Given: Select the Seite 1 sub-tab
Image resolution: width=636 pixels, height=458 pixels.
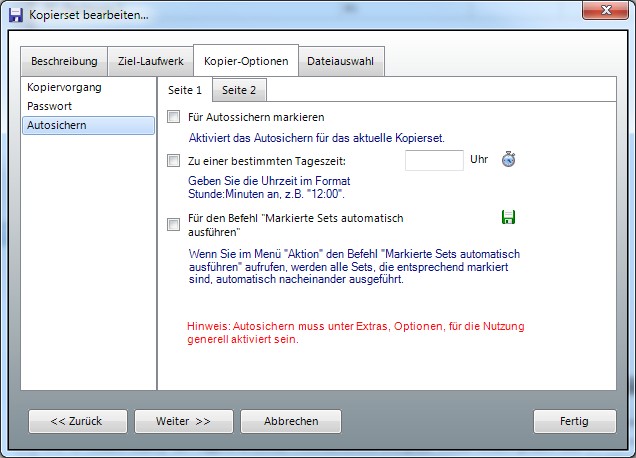Looking at the screenshot, I should point(185,90).
